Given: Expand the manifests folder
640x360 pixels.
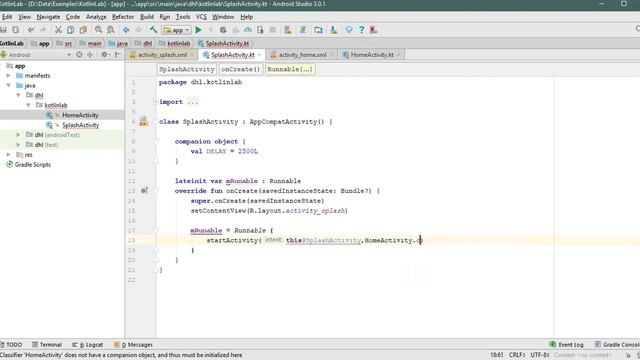Looking at the screenshot, I should click(x=8, y=76).
